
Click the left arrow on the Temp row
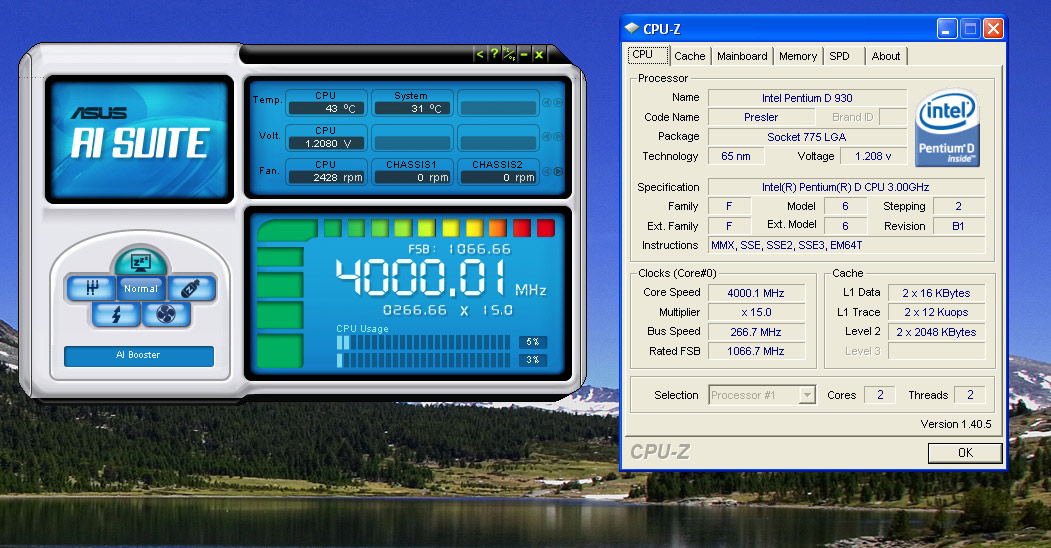[x=547, y=102]
